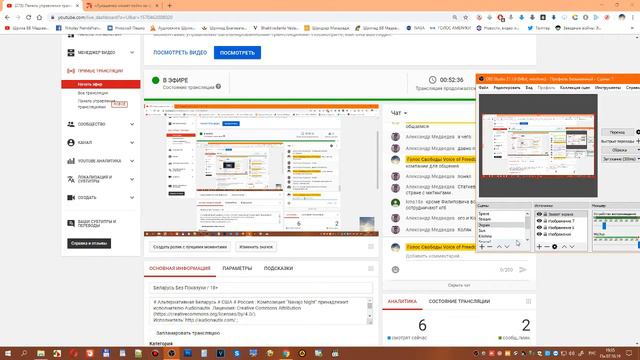Viewport: 640px width, 360px height.
Task: Select Начать эфир in the sidebar
Action: coord(101,84)
